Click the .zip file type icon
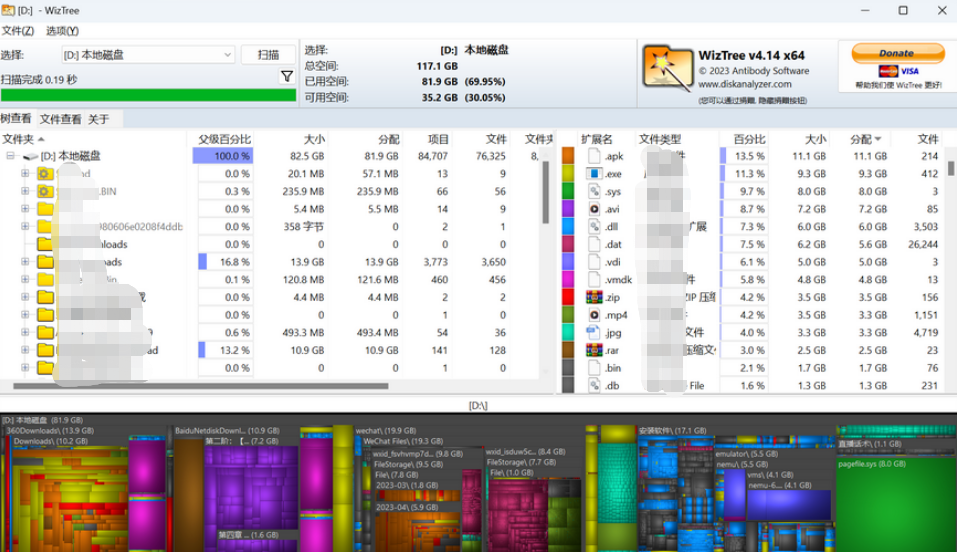957x552 pixels. [x=594, y=297]
